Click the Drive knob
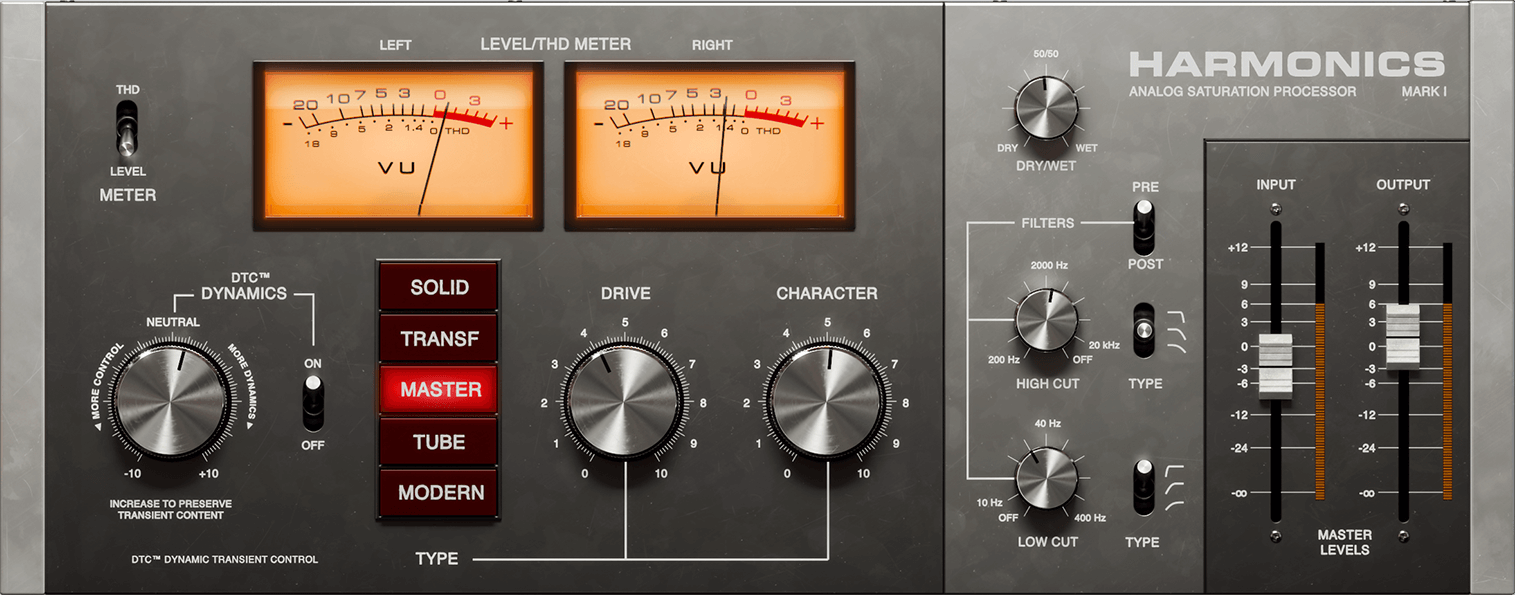The width and height of the screenshot is (1515, 595). [624, 403]
